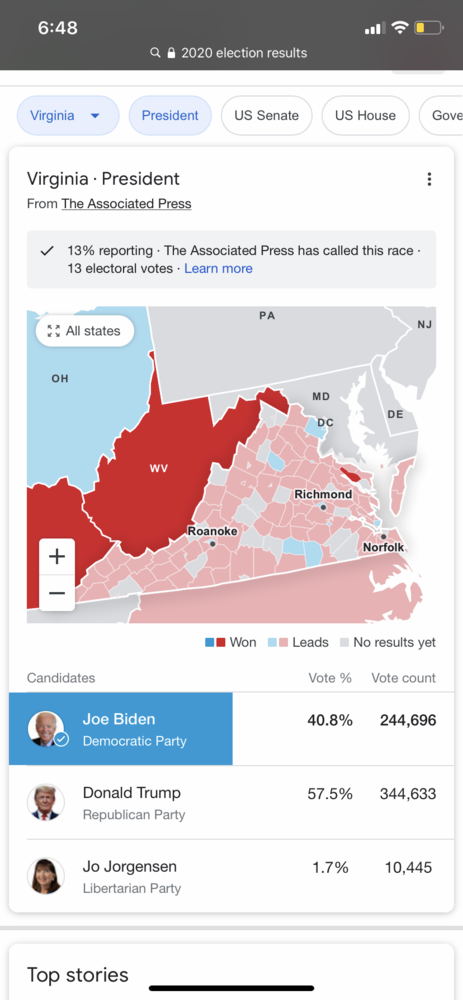Select the President filter chip
This screenshot has height=1000, width=463.
point(170,115)
